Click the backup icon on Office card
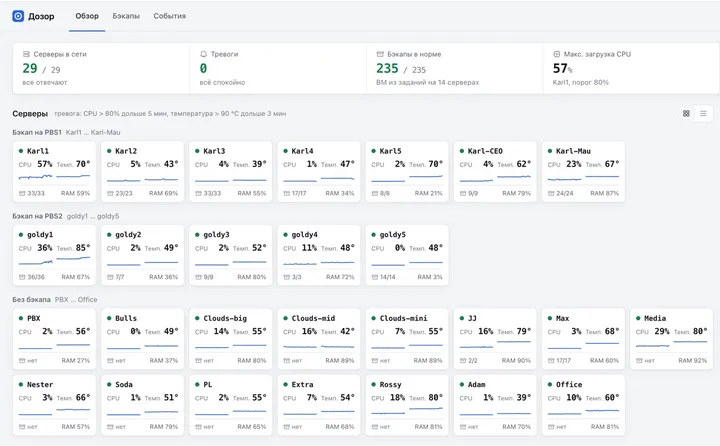720x446 pixels. [551, 427]
